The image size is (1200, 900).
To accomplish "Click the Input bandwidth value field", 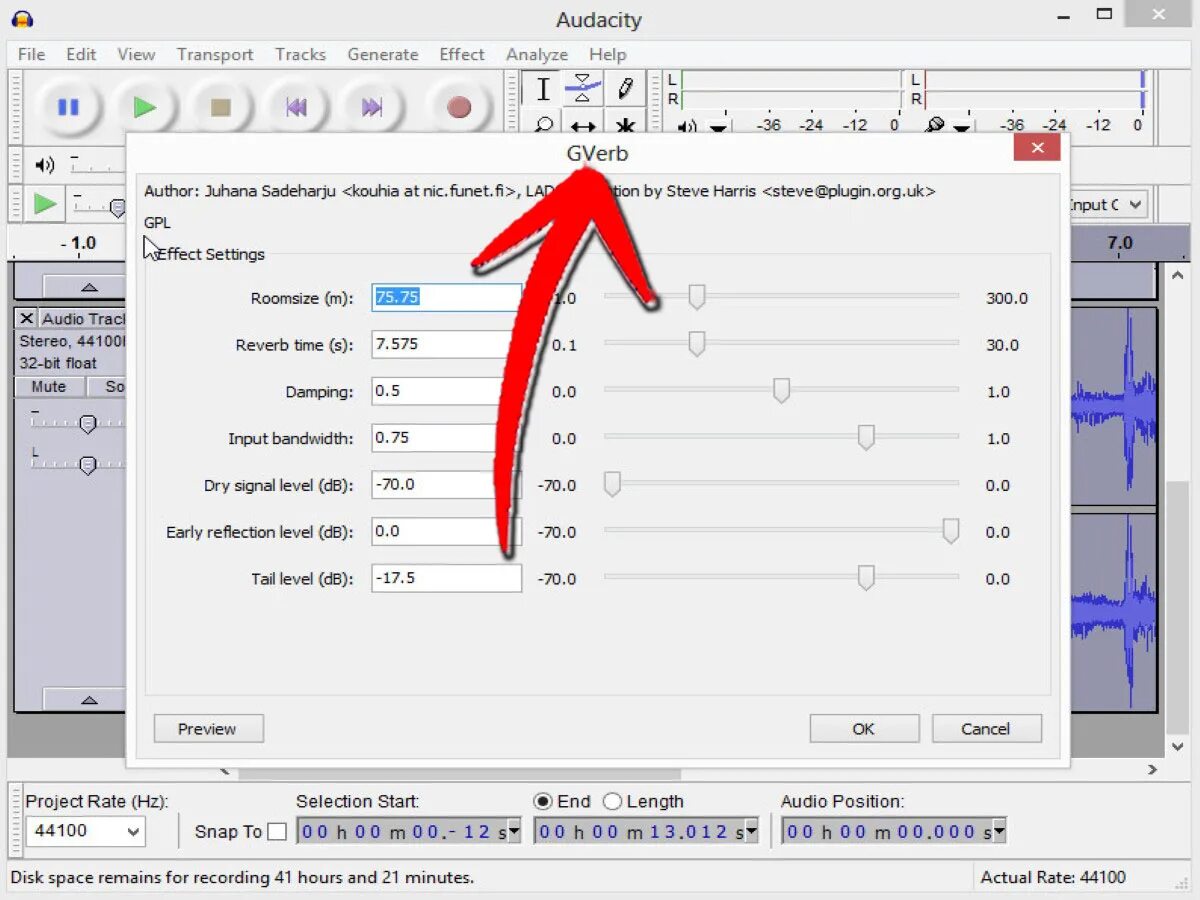I will coord(446,438).
